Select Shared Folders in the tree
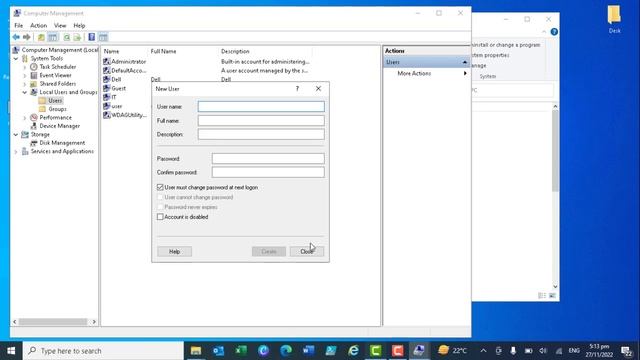The height and width of the screenshot is (360, 640). point(58,84)
